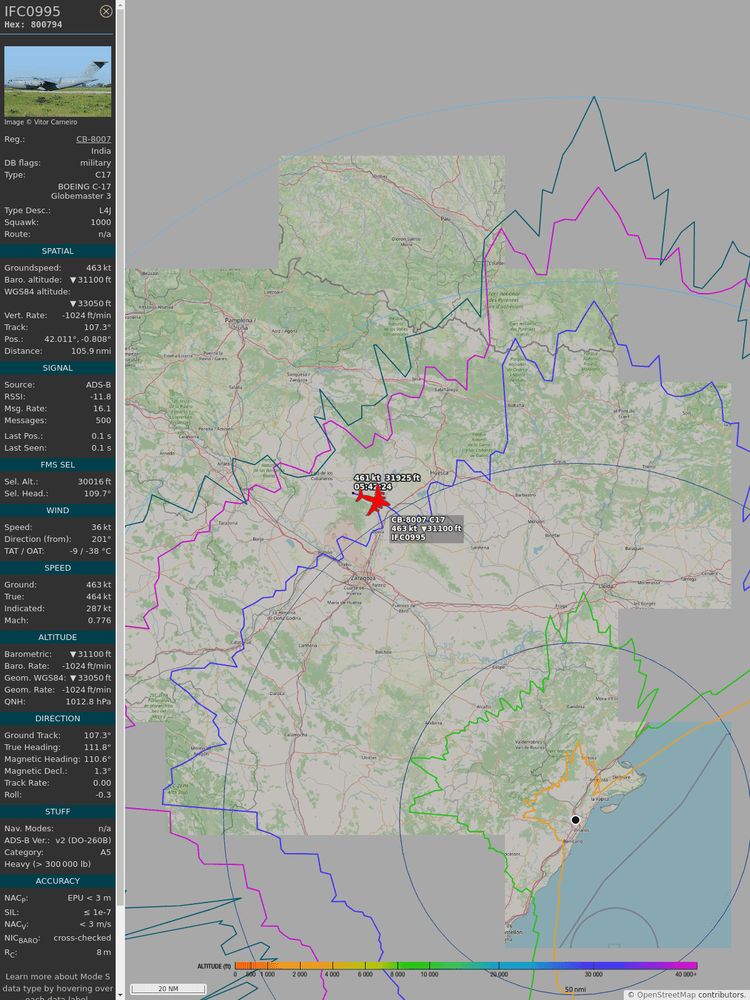Click the NACp EPU < 3 m value
The height and width of the screenshot is (1000, 750).
point(89,898)
